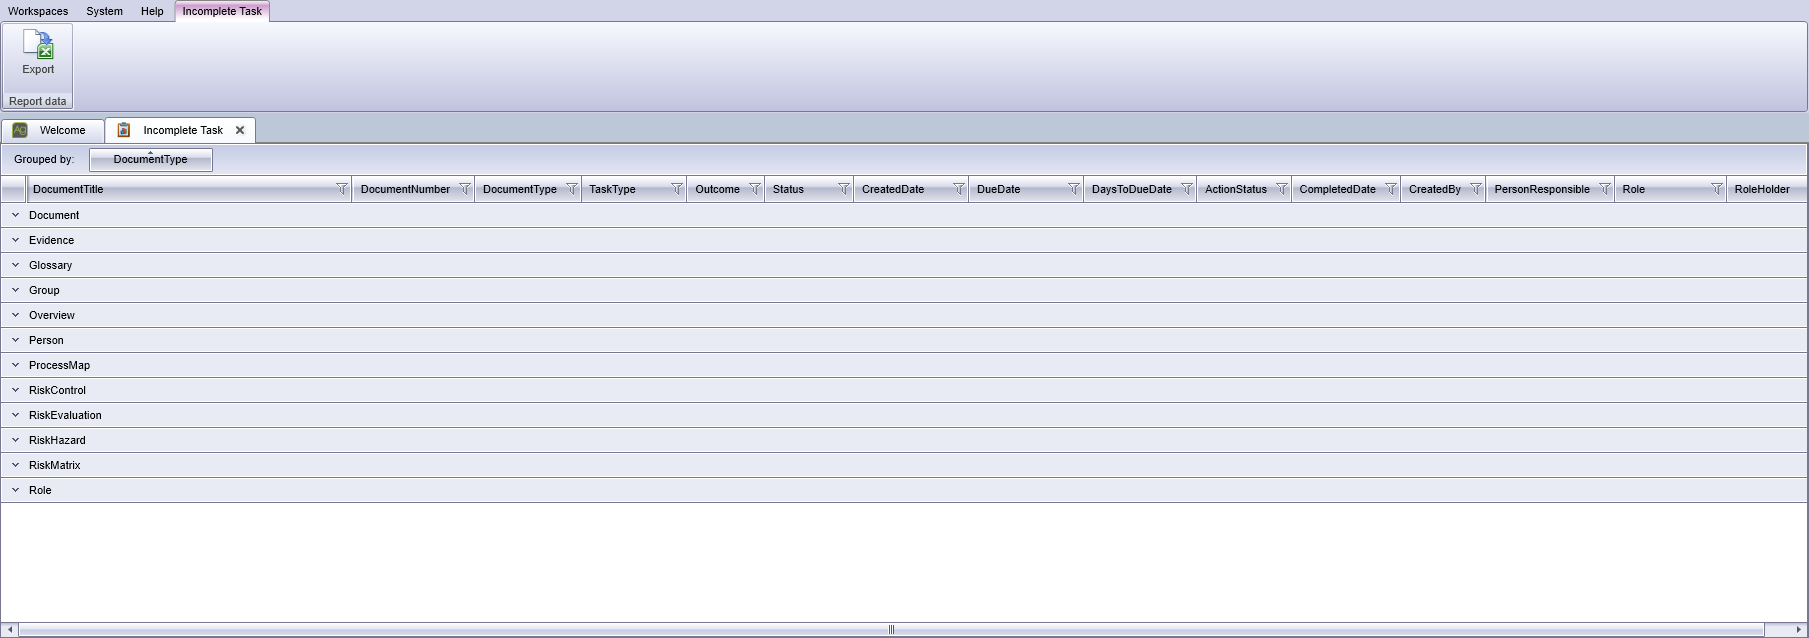This screenshot has height=638, width=1809.
Task: Filter the CreatedBy column
Action: (x=1475, y=189)
